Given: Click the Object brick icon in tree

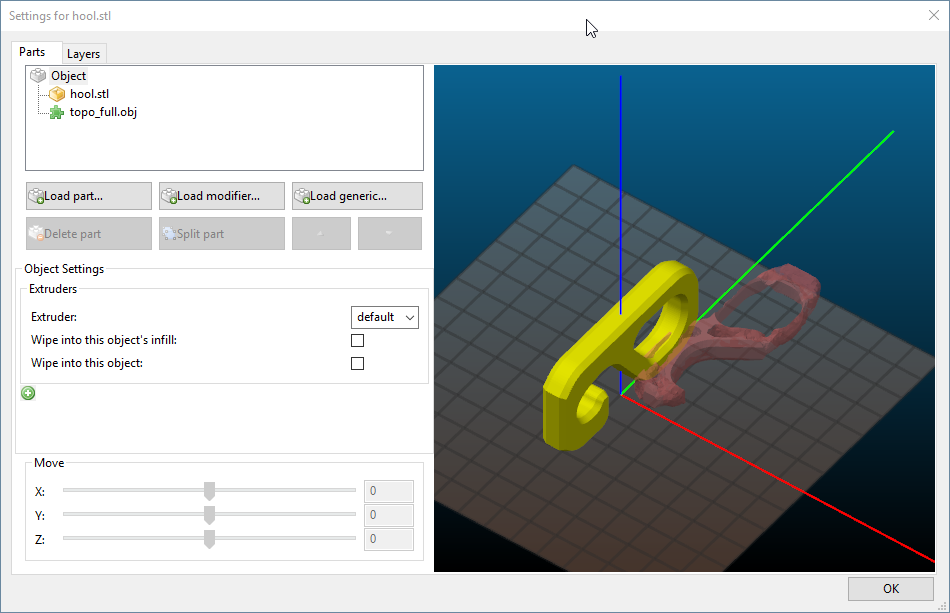Looking at the screenshot, I should 38,76.
